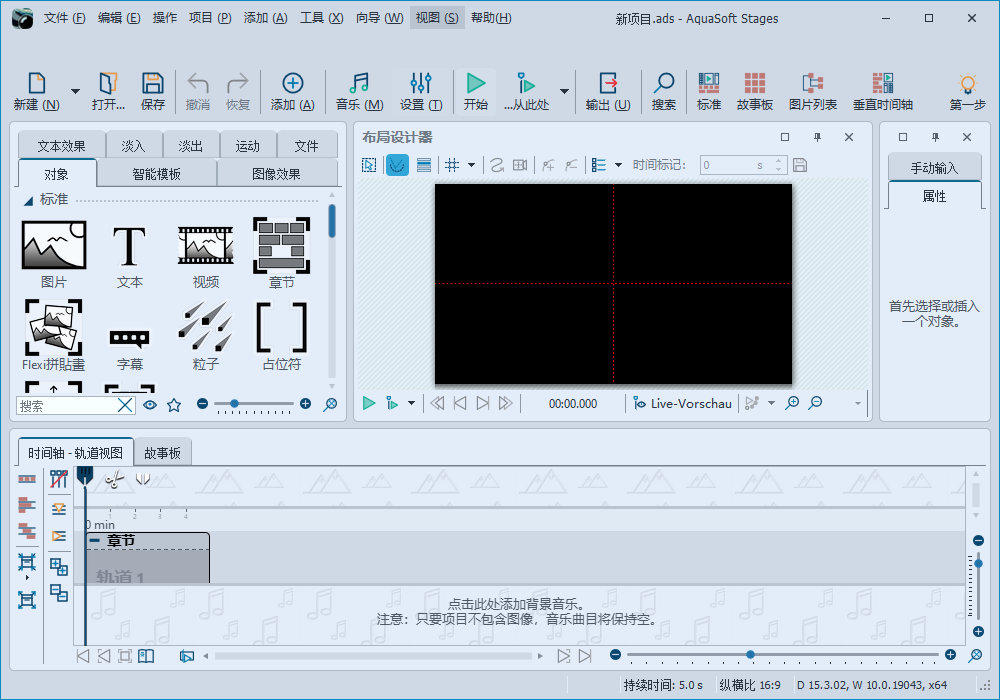The image size is (1000, 700).
Task: Toggle the scissors cut tool on timeline
Action: tap(114, 479)
